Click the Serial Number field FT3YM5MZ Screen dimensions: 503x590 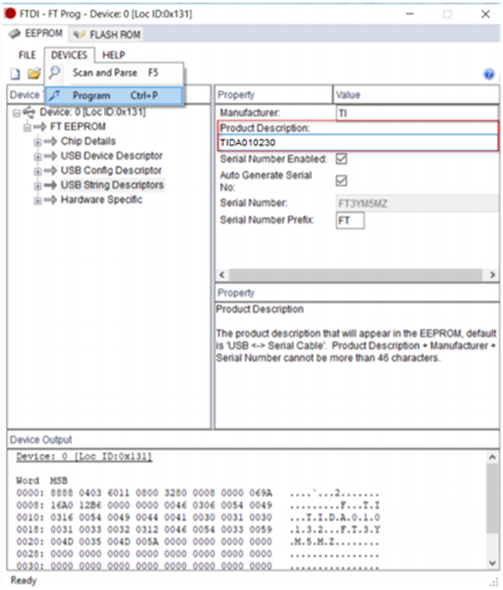[x=416, y=204]
